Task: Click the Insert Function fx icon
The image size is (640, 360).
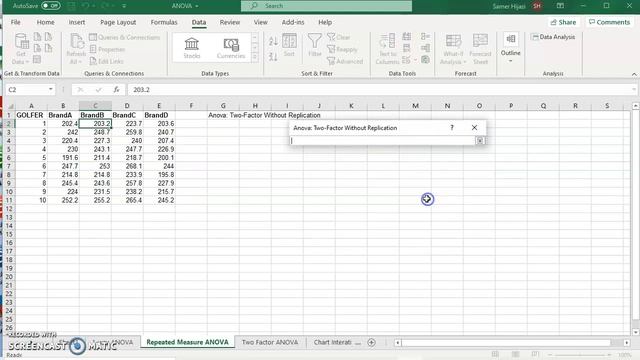Action: tap(116, 89)
